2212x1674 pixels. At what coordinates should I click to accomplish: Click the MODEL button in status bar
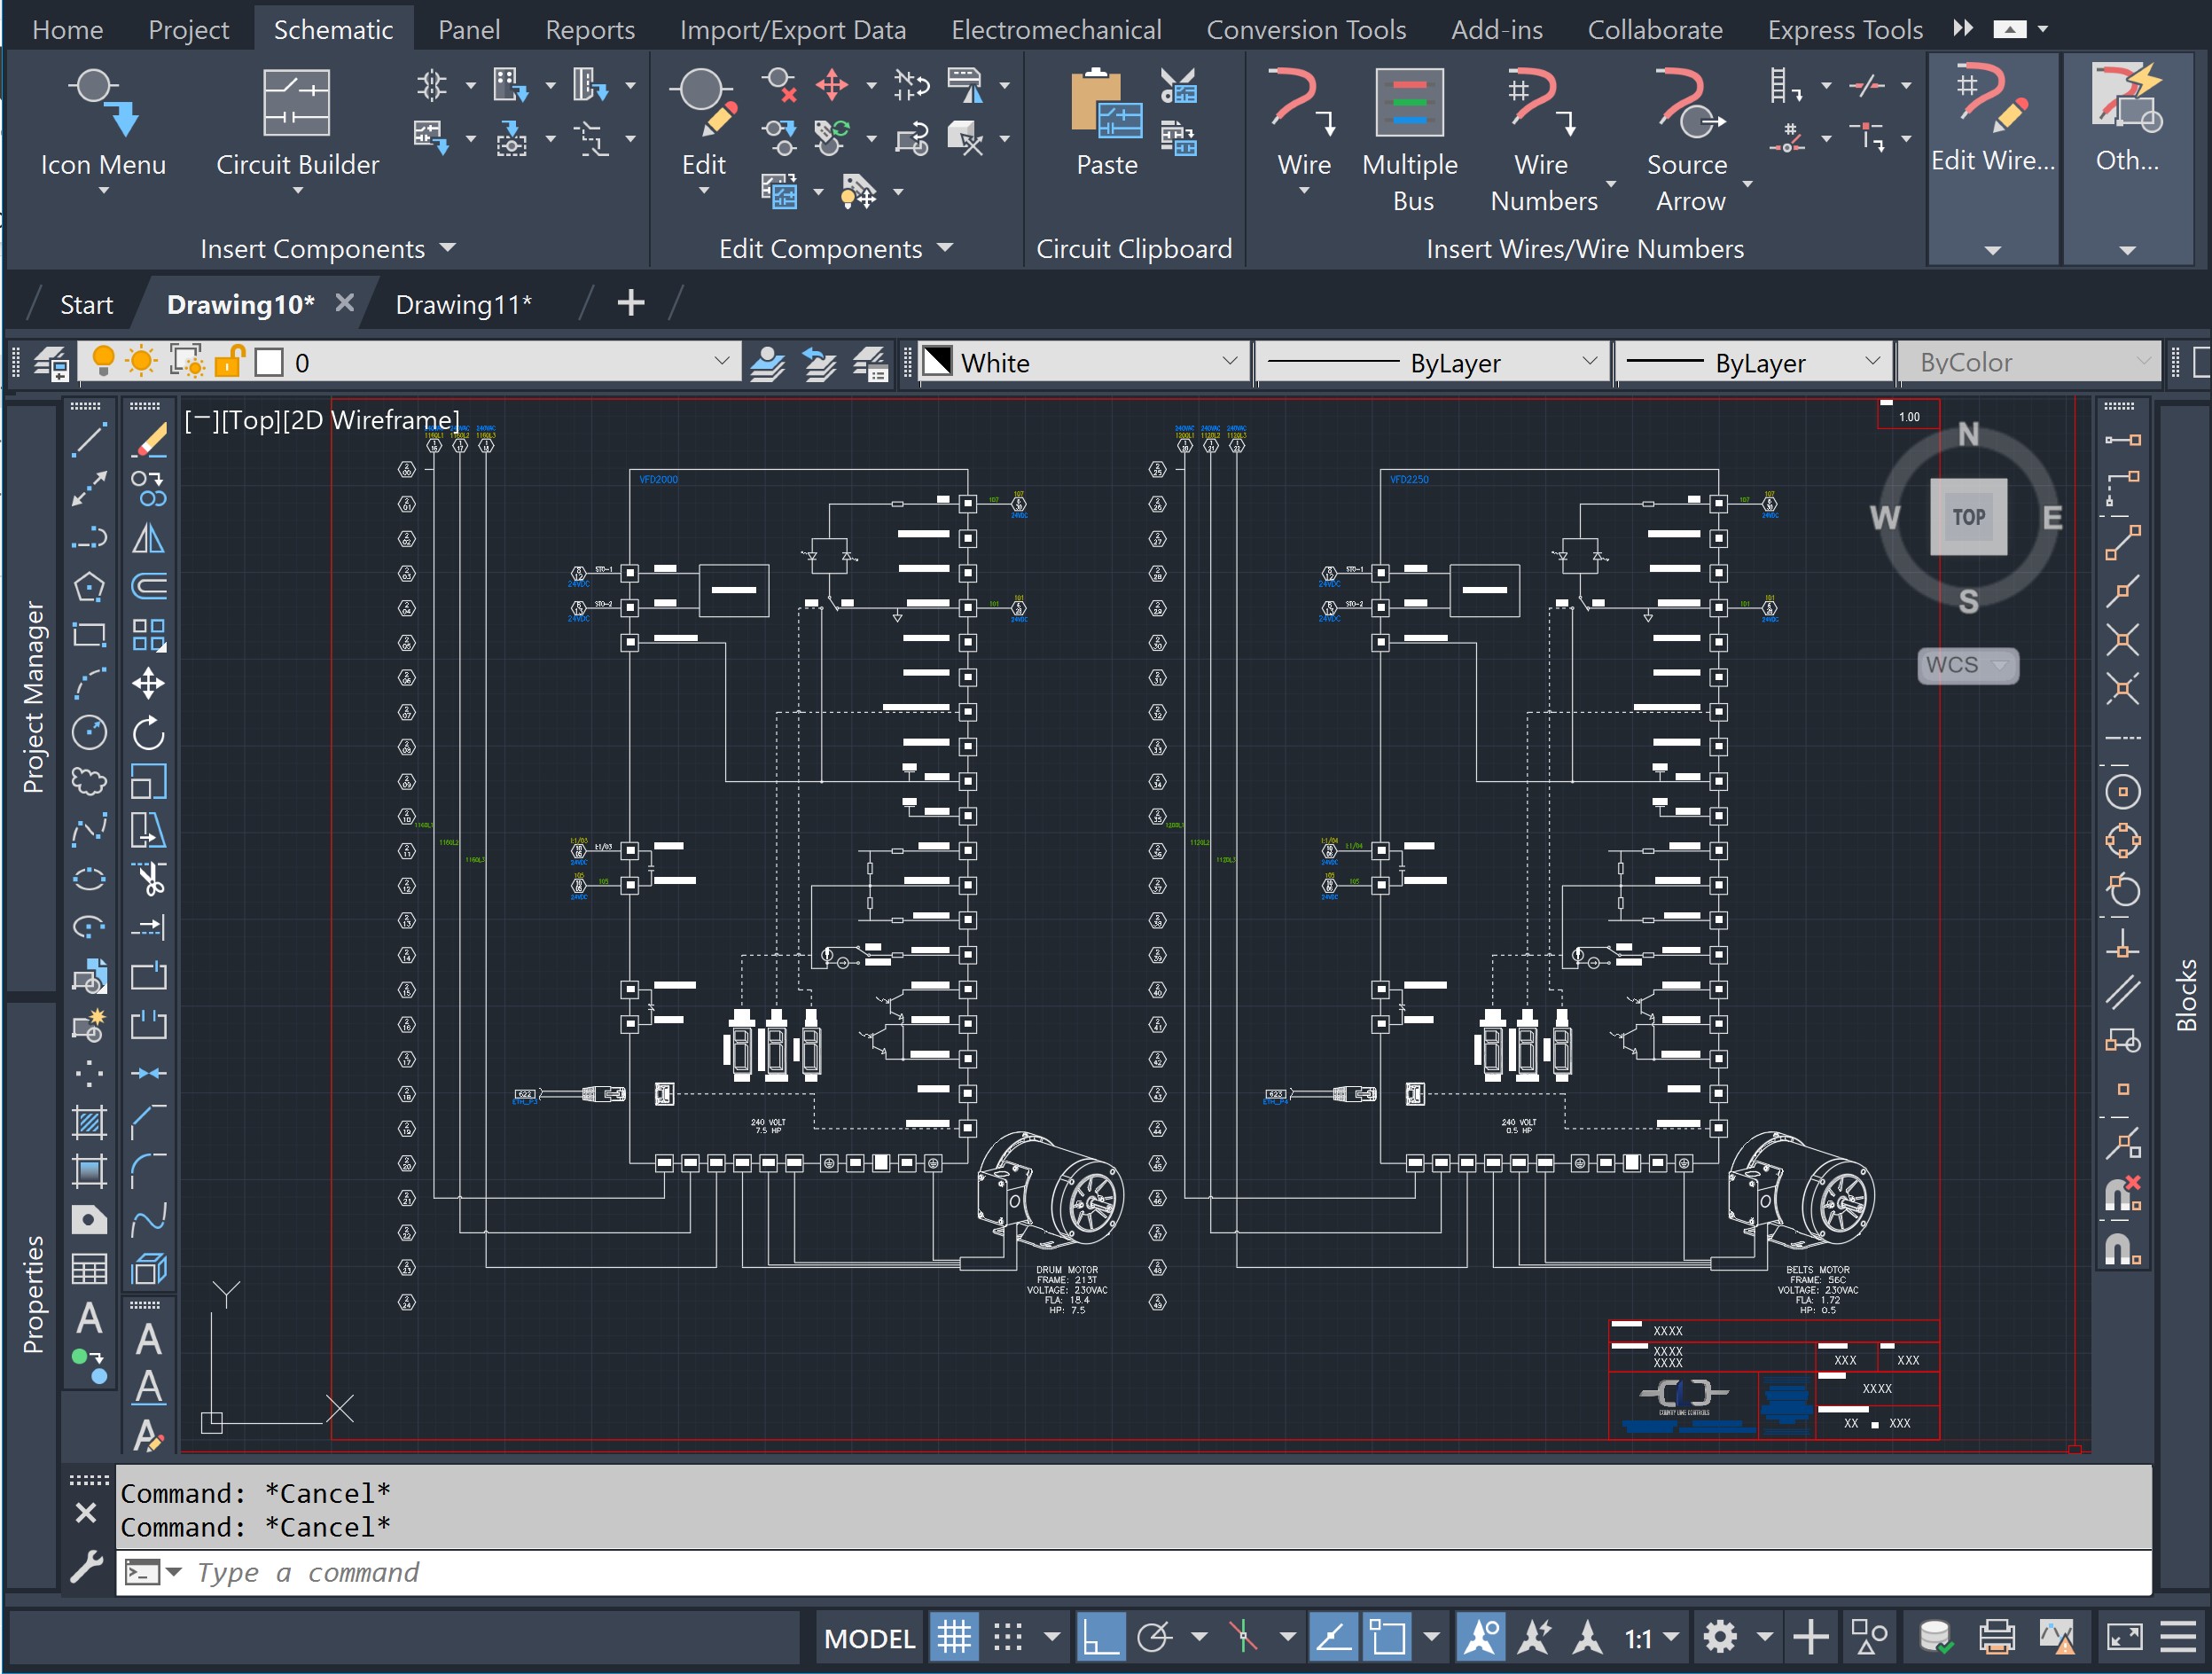click(868, 1637)
